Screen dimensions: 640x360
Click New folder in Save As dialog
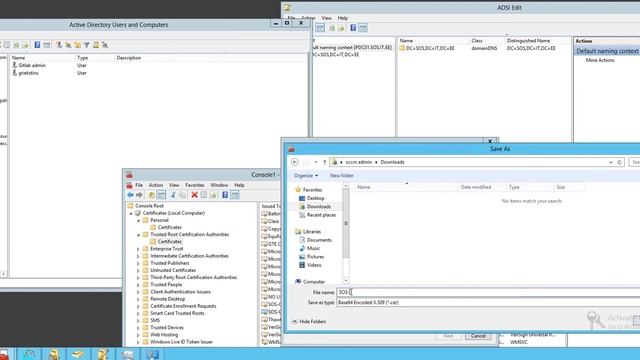[342, 176]
